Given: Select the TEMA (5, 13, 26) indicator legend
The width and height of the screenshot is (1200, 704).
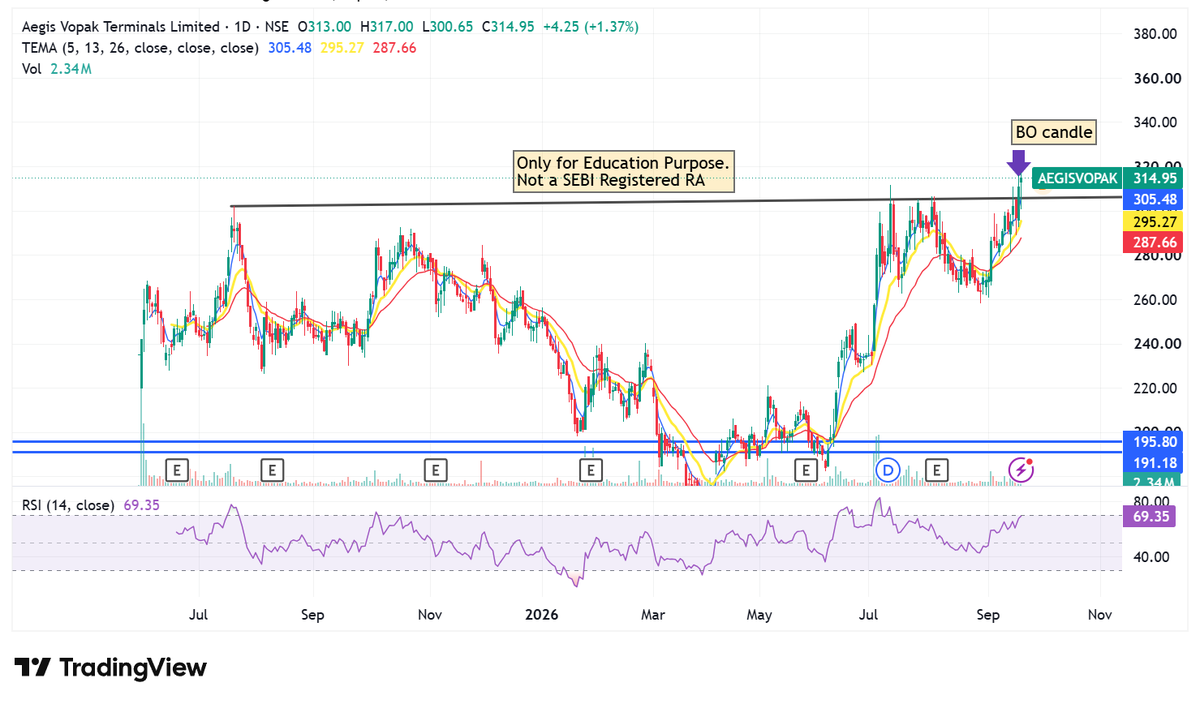Looking at the screenshot, I should (x=141, y=47).
